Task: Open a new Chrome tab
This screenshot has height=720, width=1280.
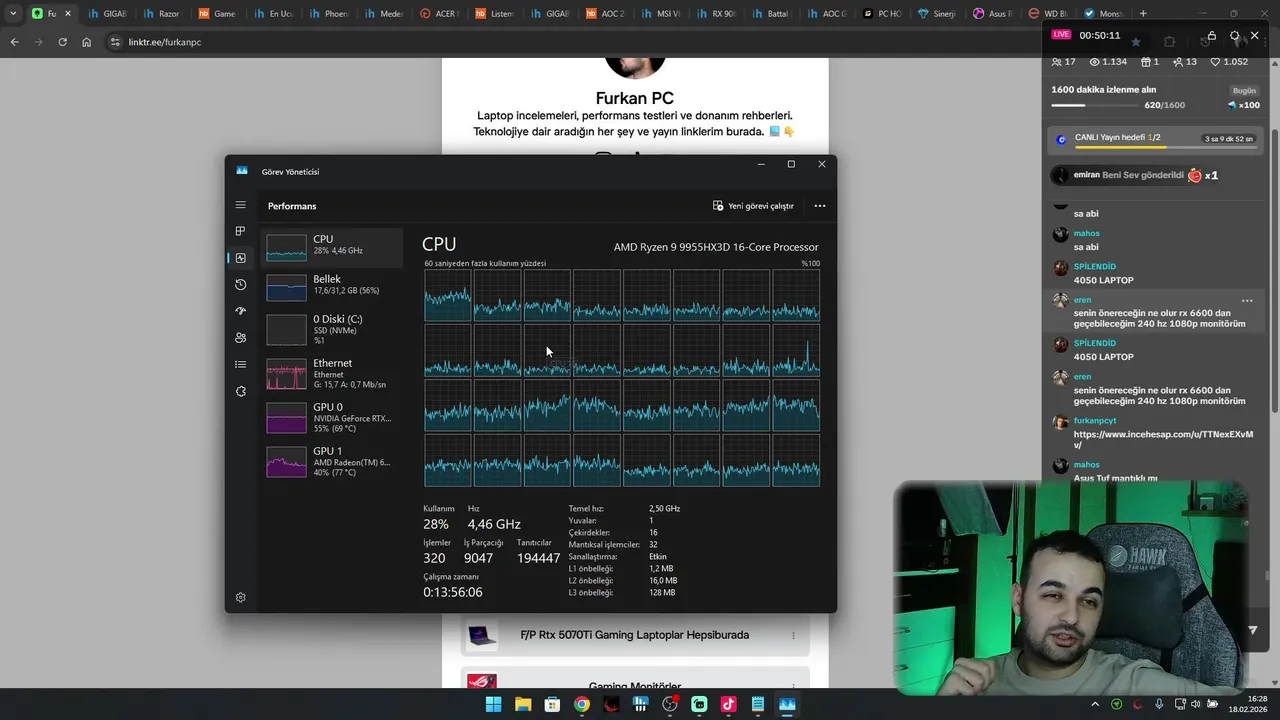Action: click(x=1143, y=14)
